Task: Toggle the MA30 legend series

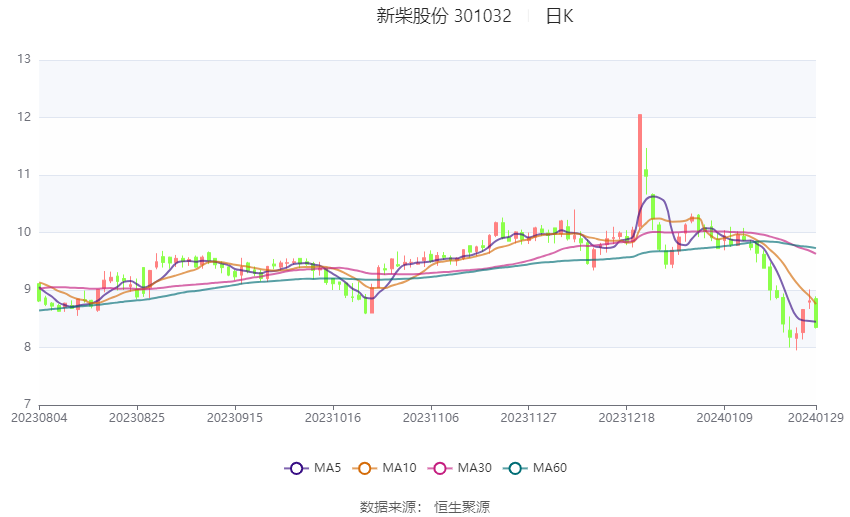Action: [460, 468]
